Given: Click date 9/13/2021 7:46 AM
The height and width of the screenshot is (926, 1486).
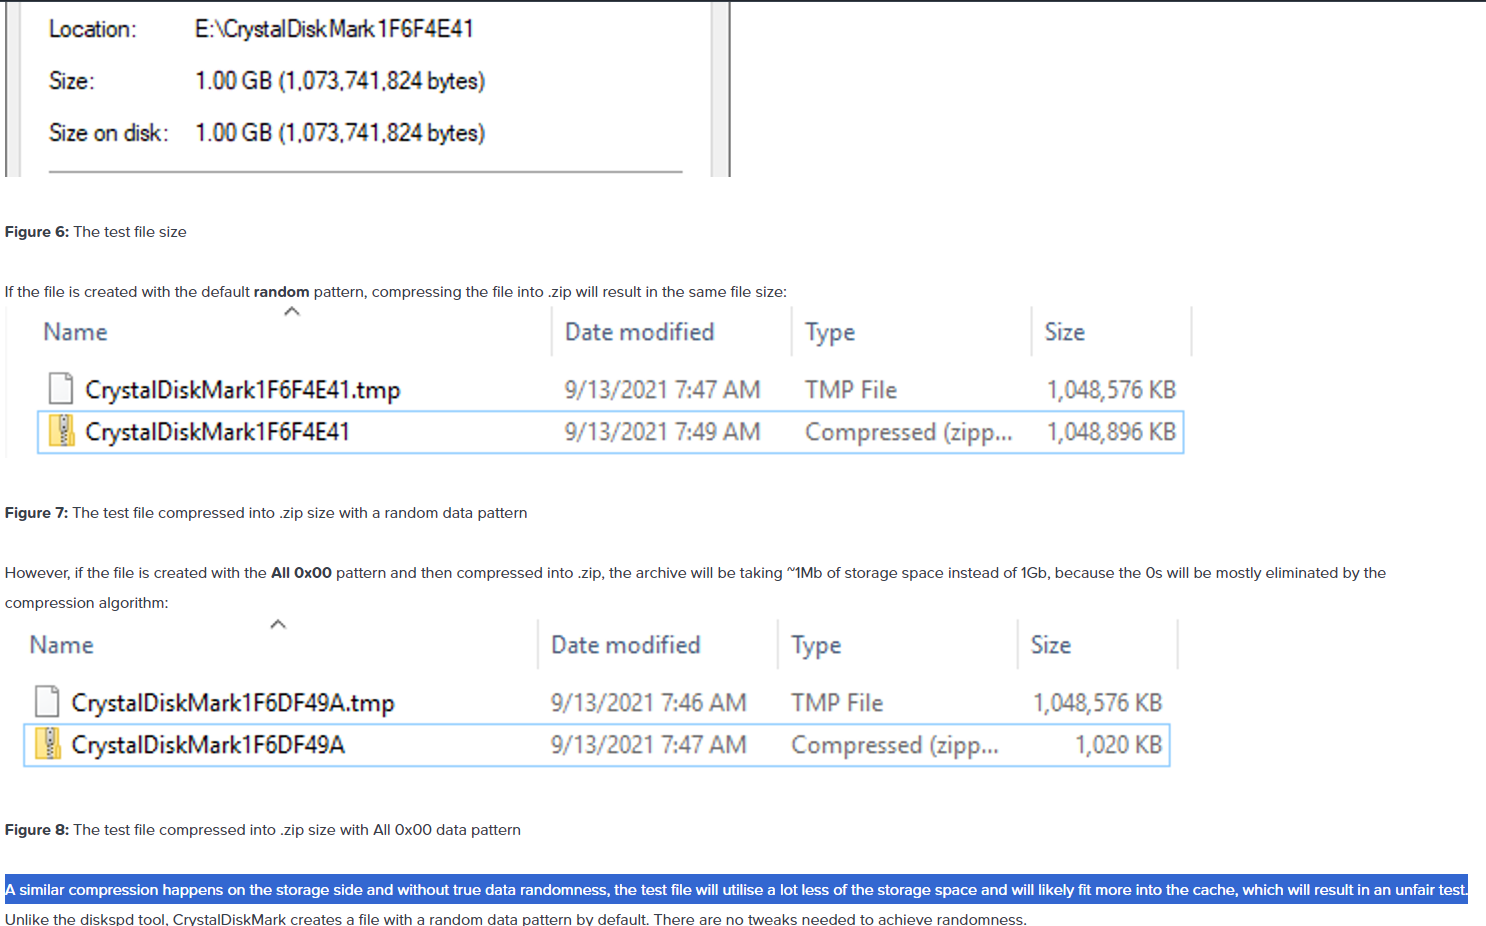Looking at the screenshot, I should coord(648,703).
